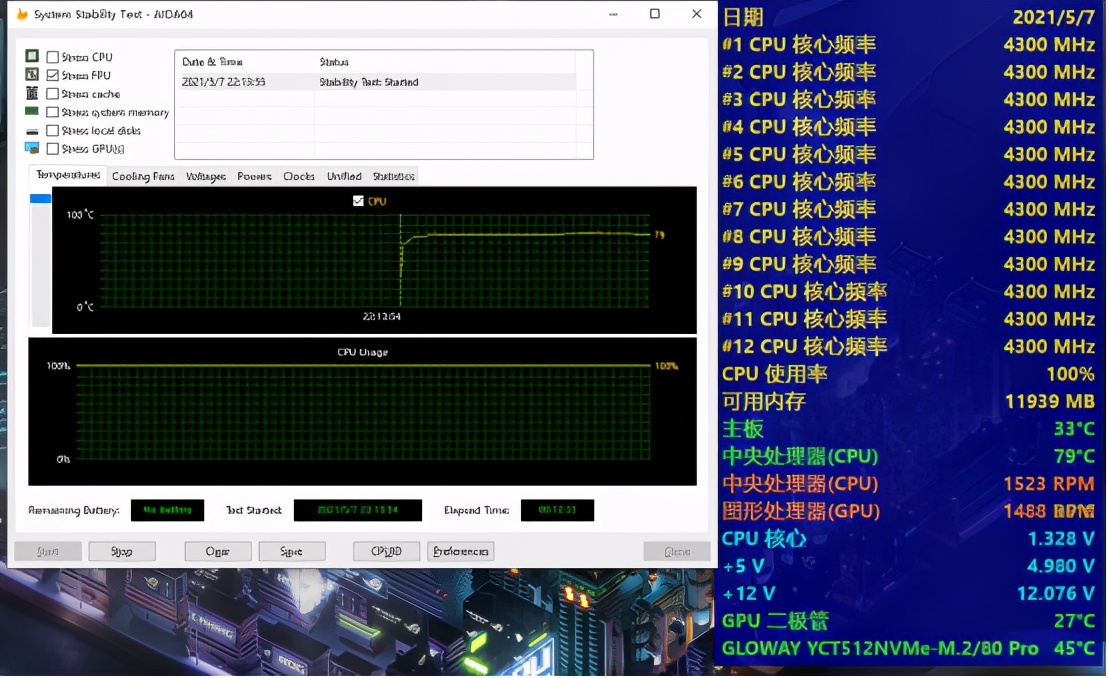This screenshot has height=678, width=1108.
Task: Click the CPU usage 100% row in sensor panel
Action: (909, 373)
